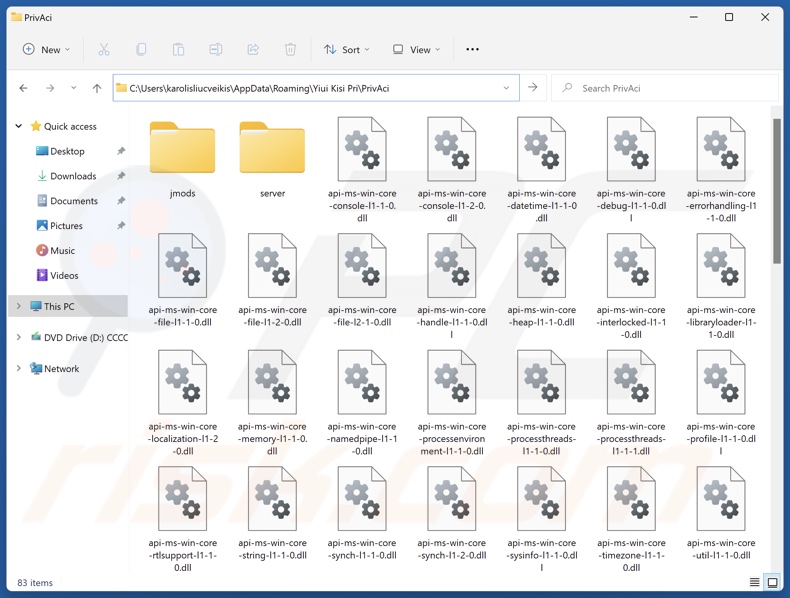
Task: Open the View dropdown menu
Action: [417, 49]
